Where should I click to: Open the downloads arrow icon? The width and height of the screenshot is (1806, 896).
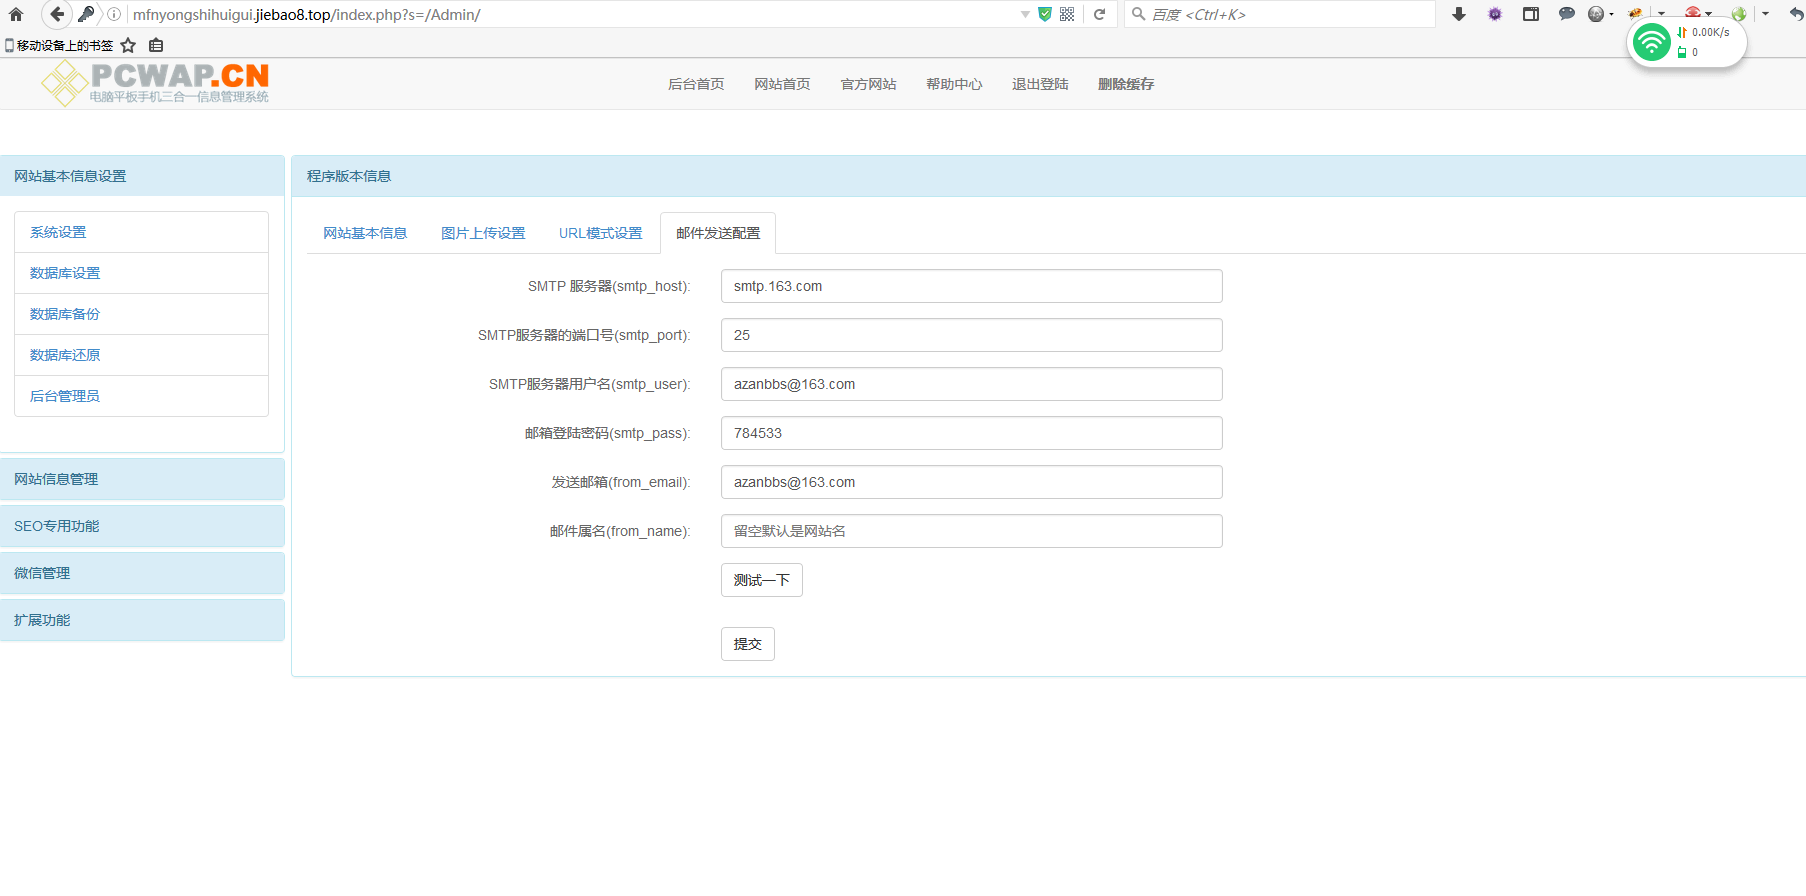(x=1459, y=14)
